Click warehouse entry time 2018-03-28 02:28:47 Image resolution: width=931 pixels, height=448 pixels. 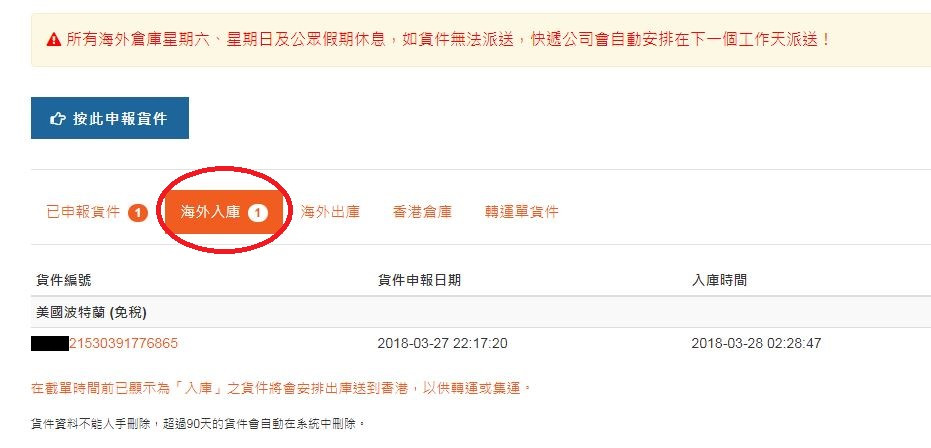pos(756,344)
